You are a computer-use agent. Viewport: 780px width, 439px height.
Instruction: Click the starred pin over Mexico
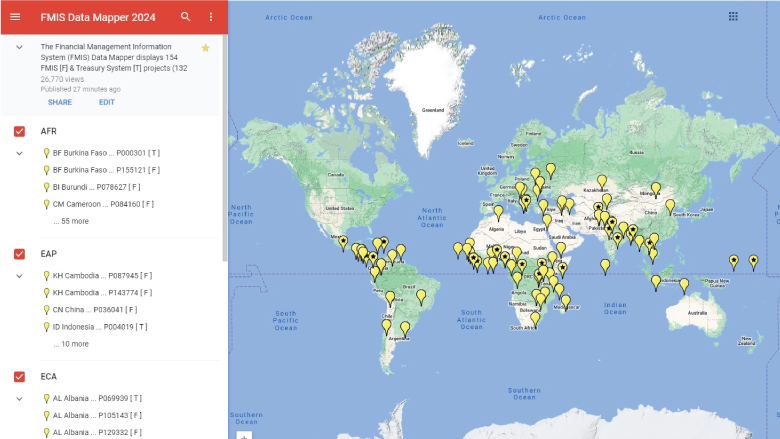tap(343, 243)
